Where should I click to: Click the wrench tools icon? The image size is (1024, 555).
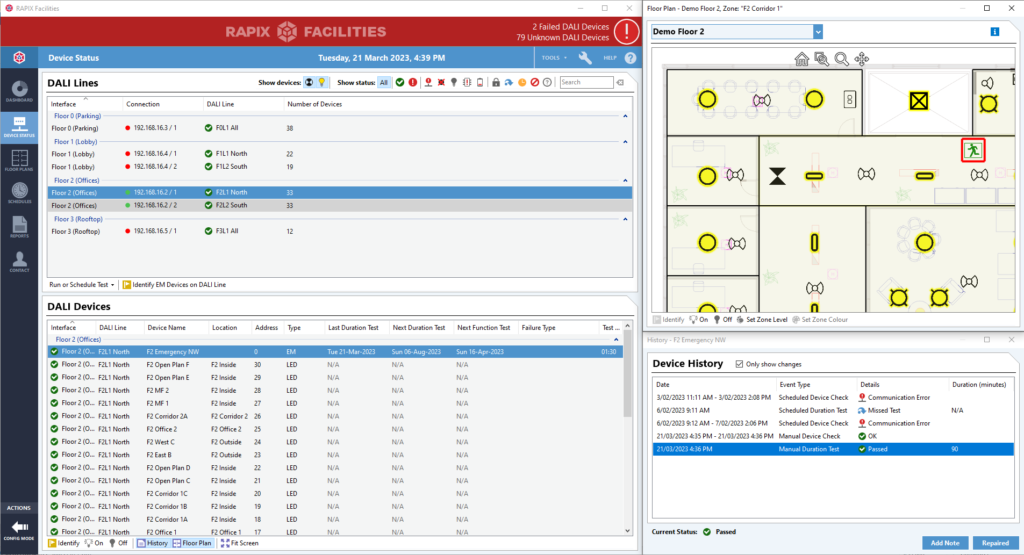click(x=584, y=57)
